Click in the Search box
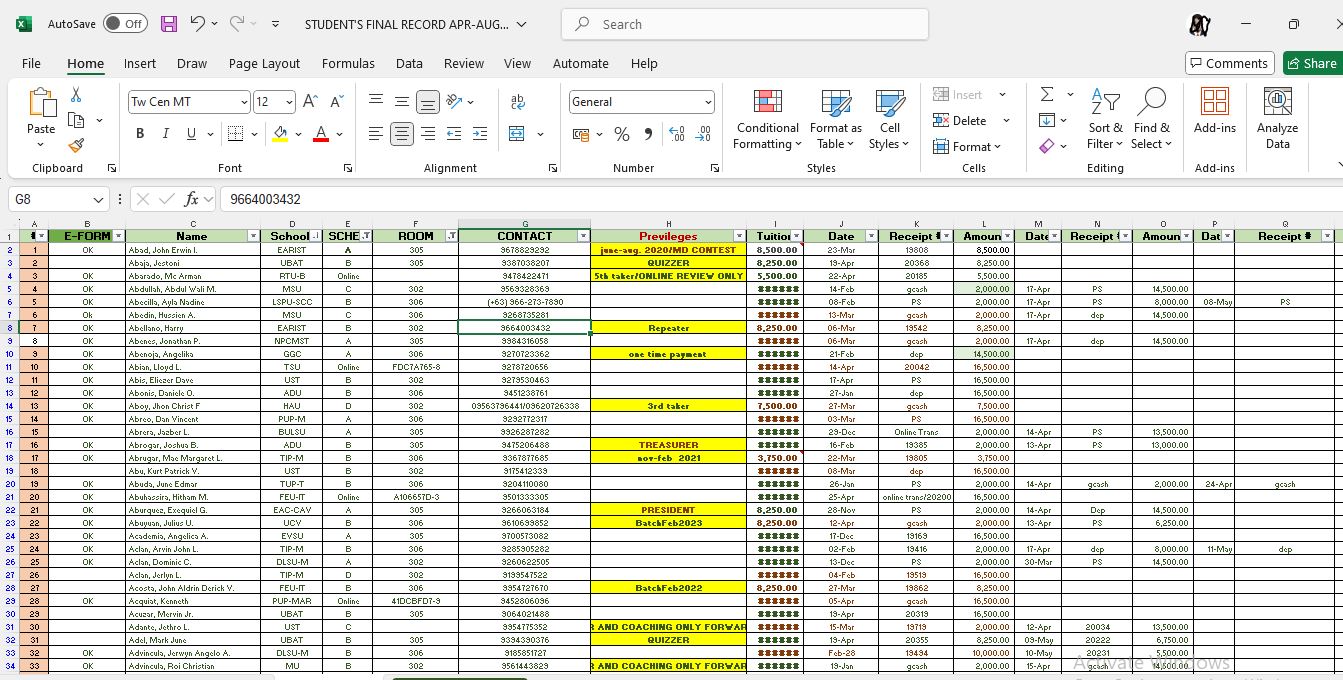 tap(745, 24)
